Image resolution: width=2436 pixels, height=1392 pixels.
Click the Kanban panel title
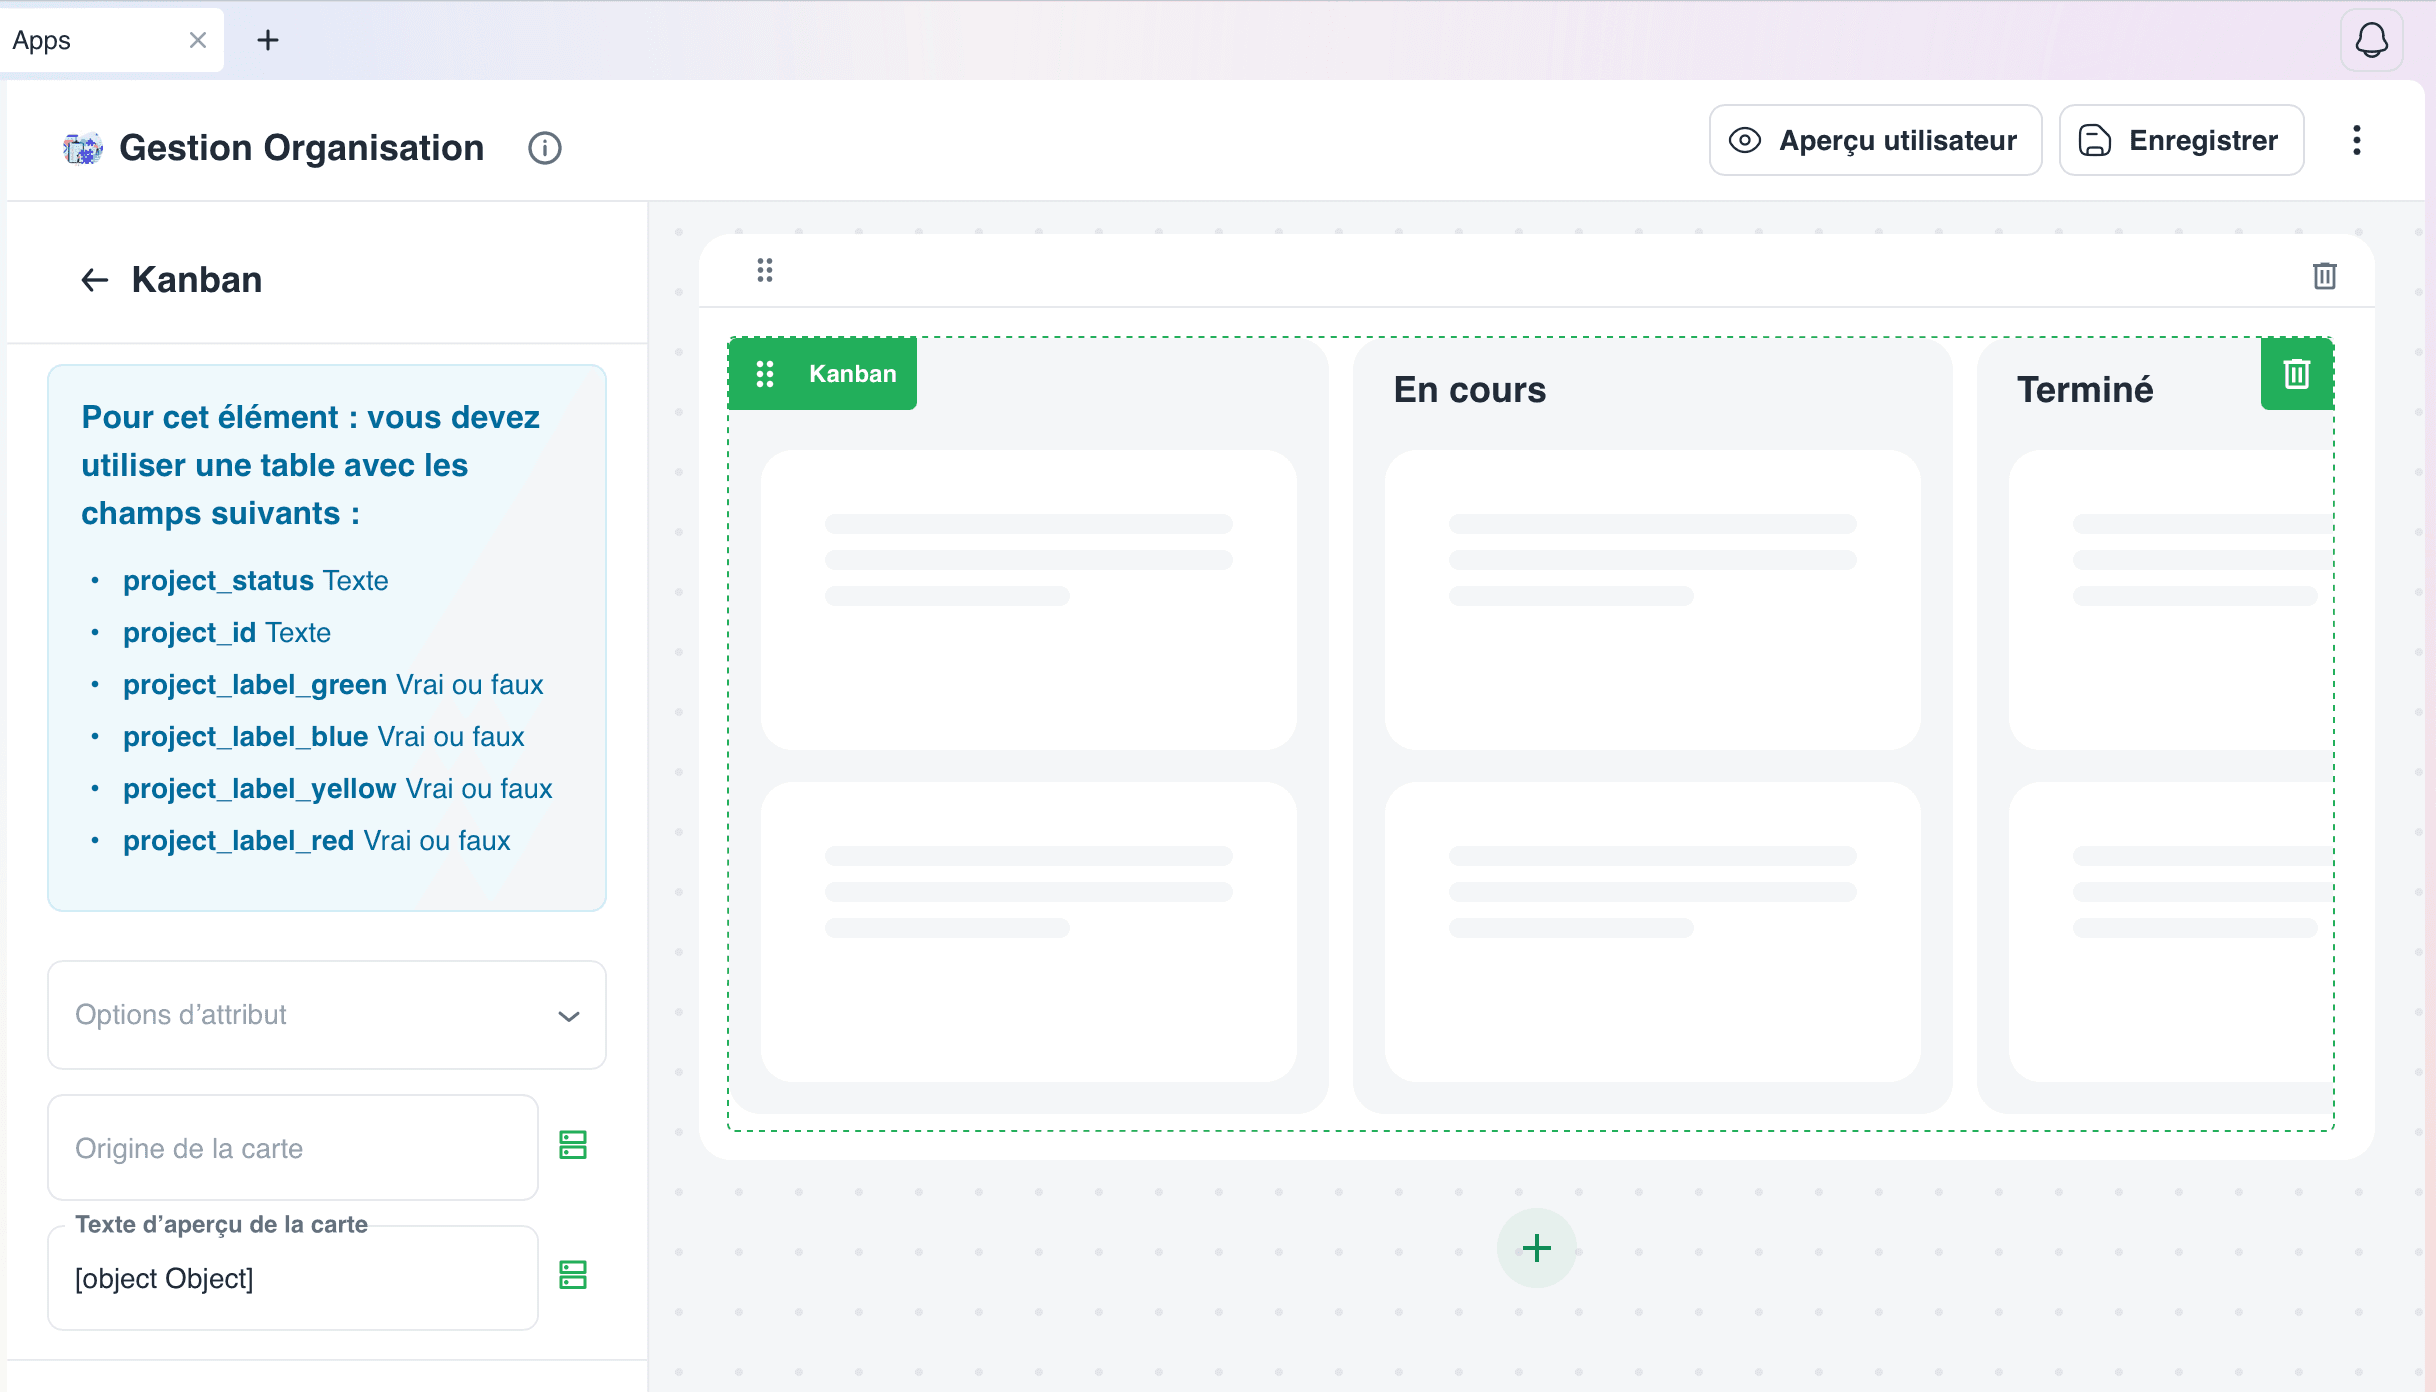tap(197, 280)
